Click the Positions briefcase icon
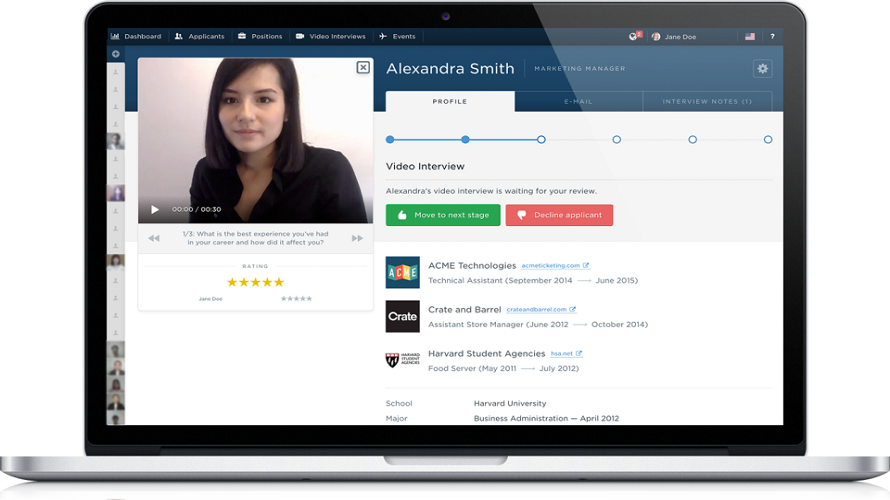Image resolution: width=890 pixels, height=500 pixels. tap(242, 36)
